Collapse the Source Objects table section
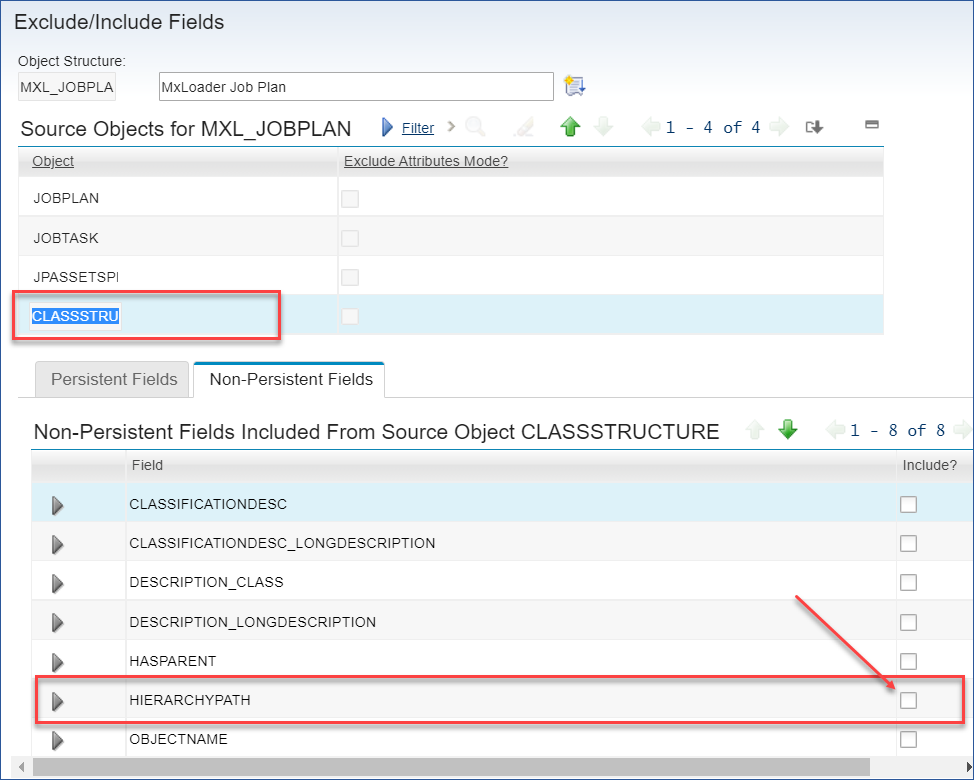 coord(872,124)
